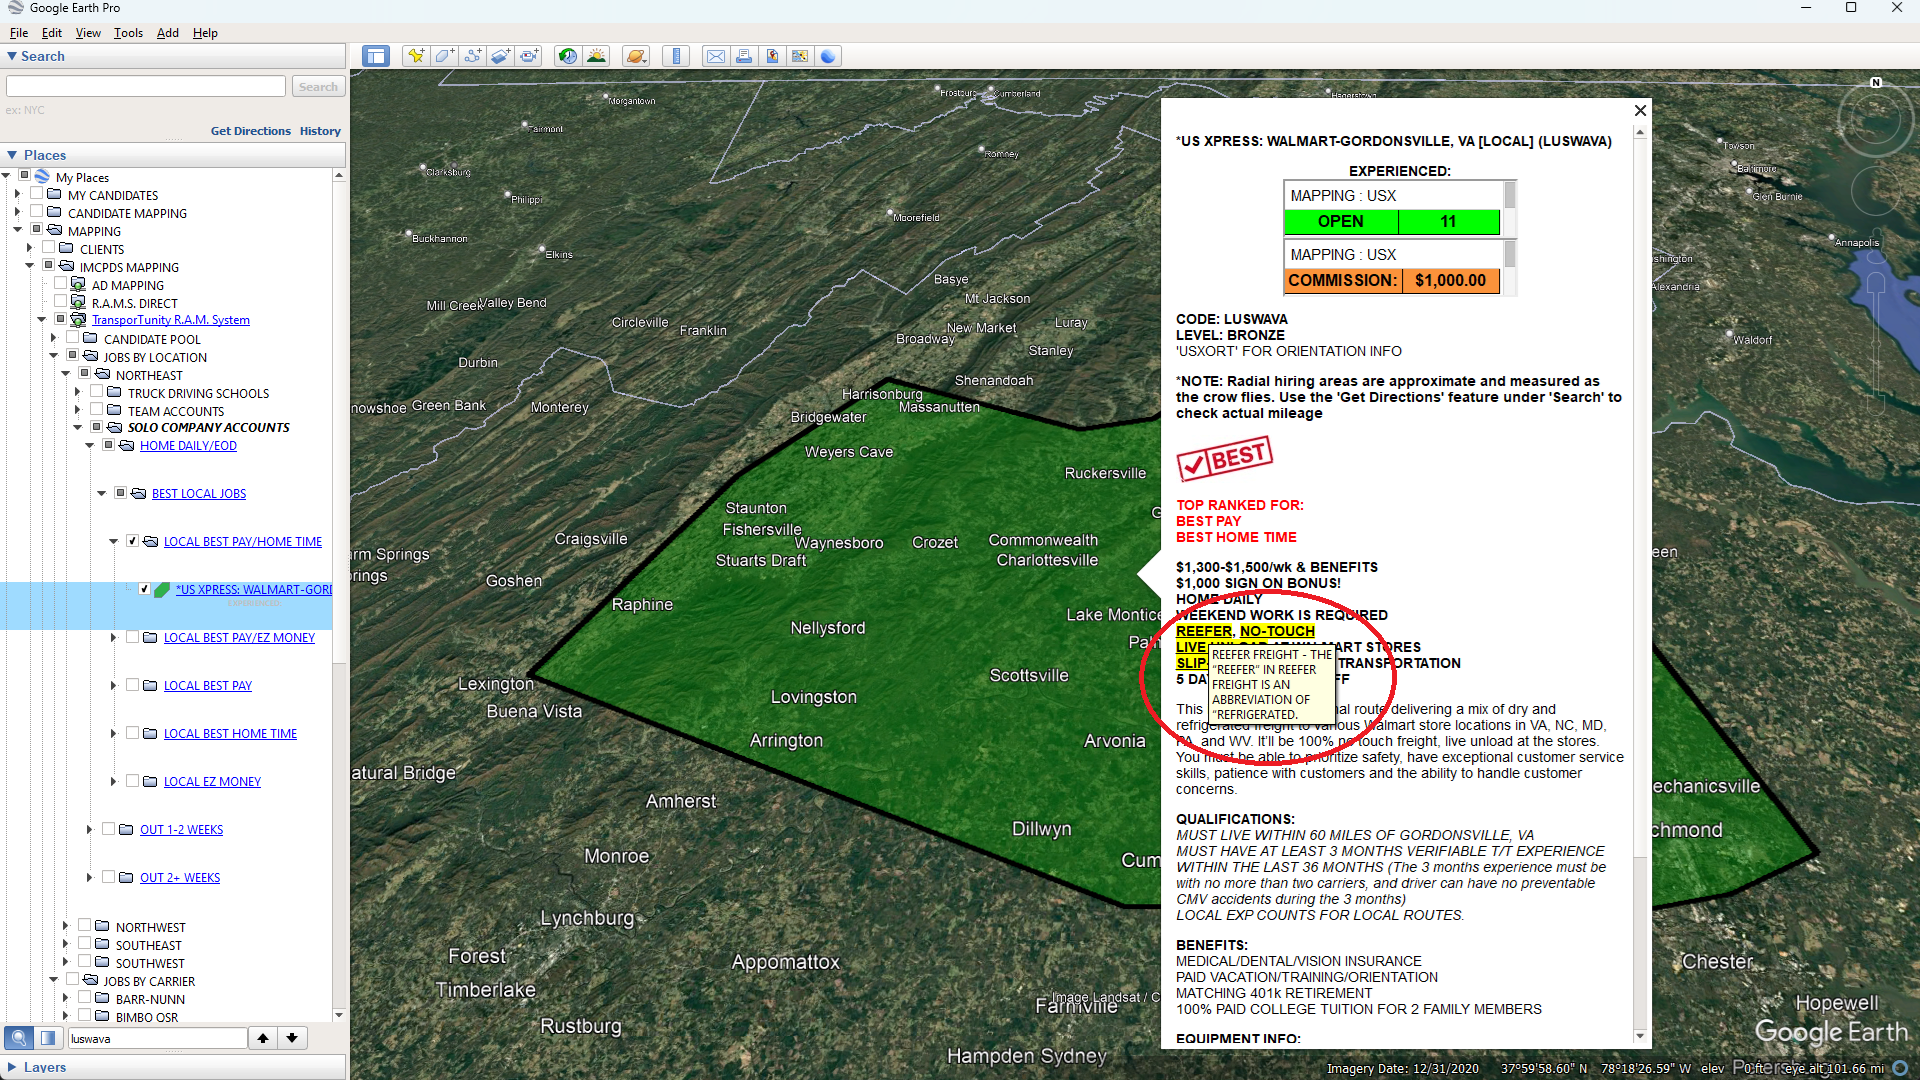1920x1080 pixels.
Task: Click the Print toolbar icon
Action: [x=744, y=56]
